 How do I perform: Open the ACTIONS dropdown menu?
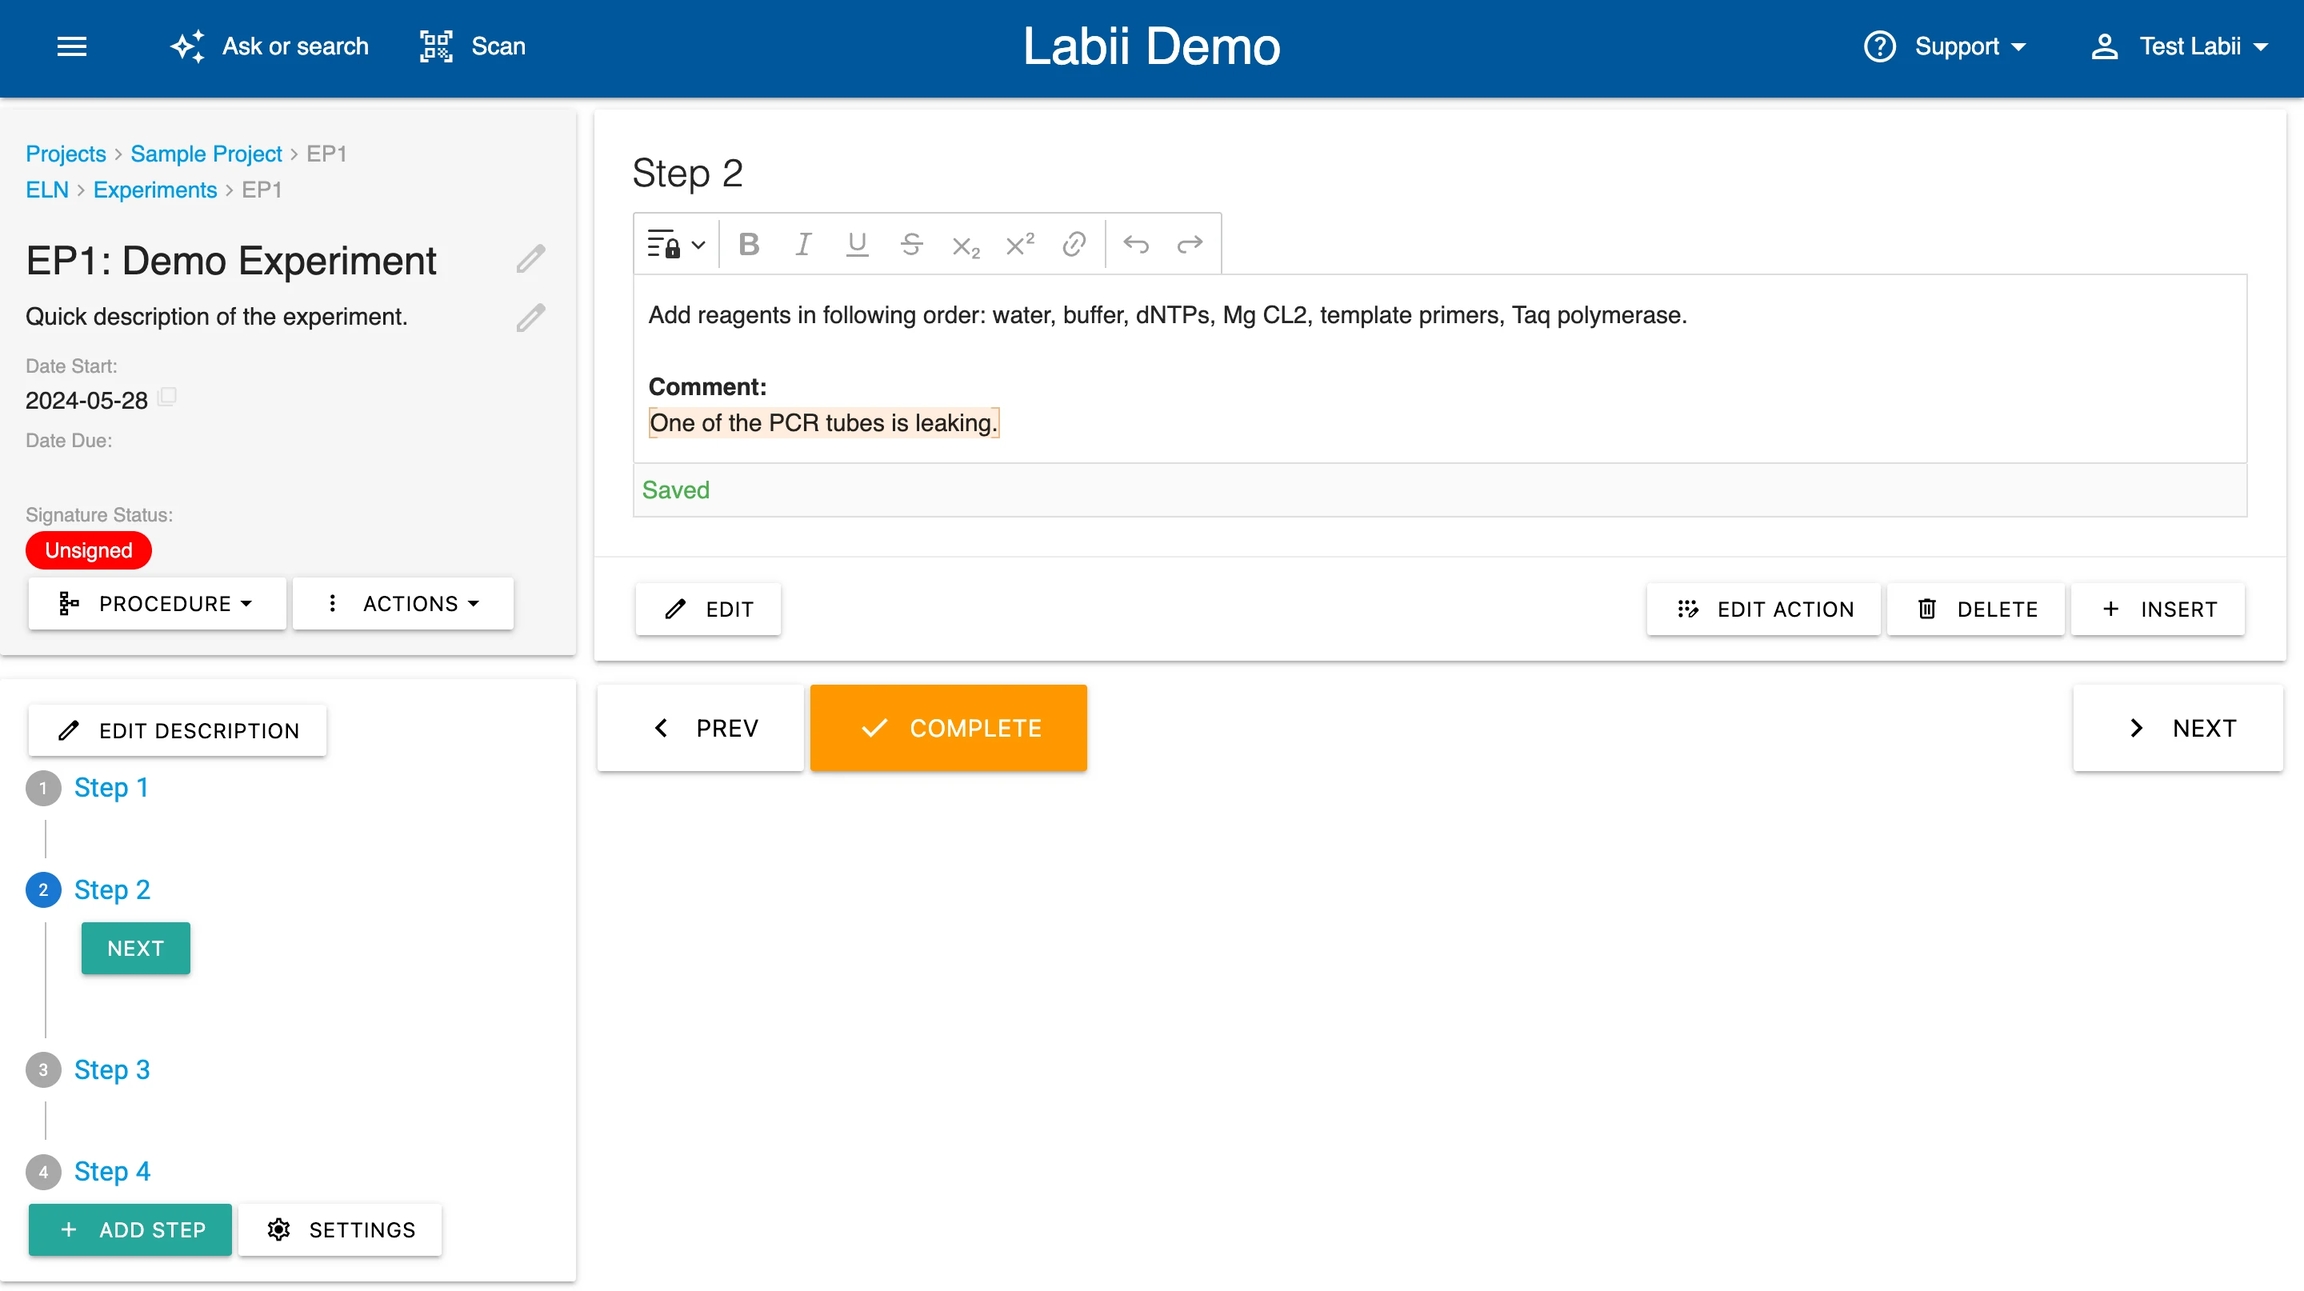403,604
